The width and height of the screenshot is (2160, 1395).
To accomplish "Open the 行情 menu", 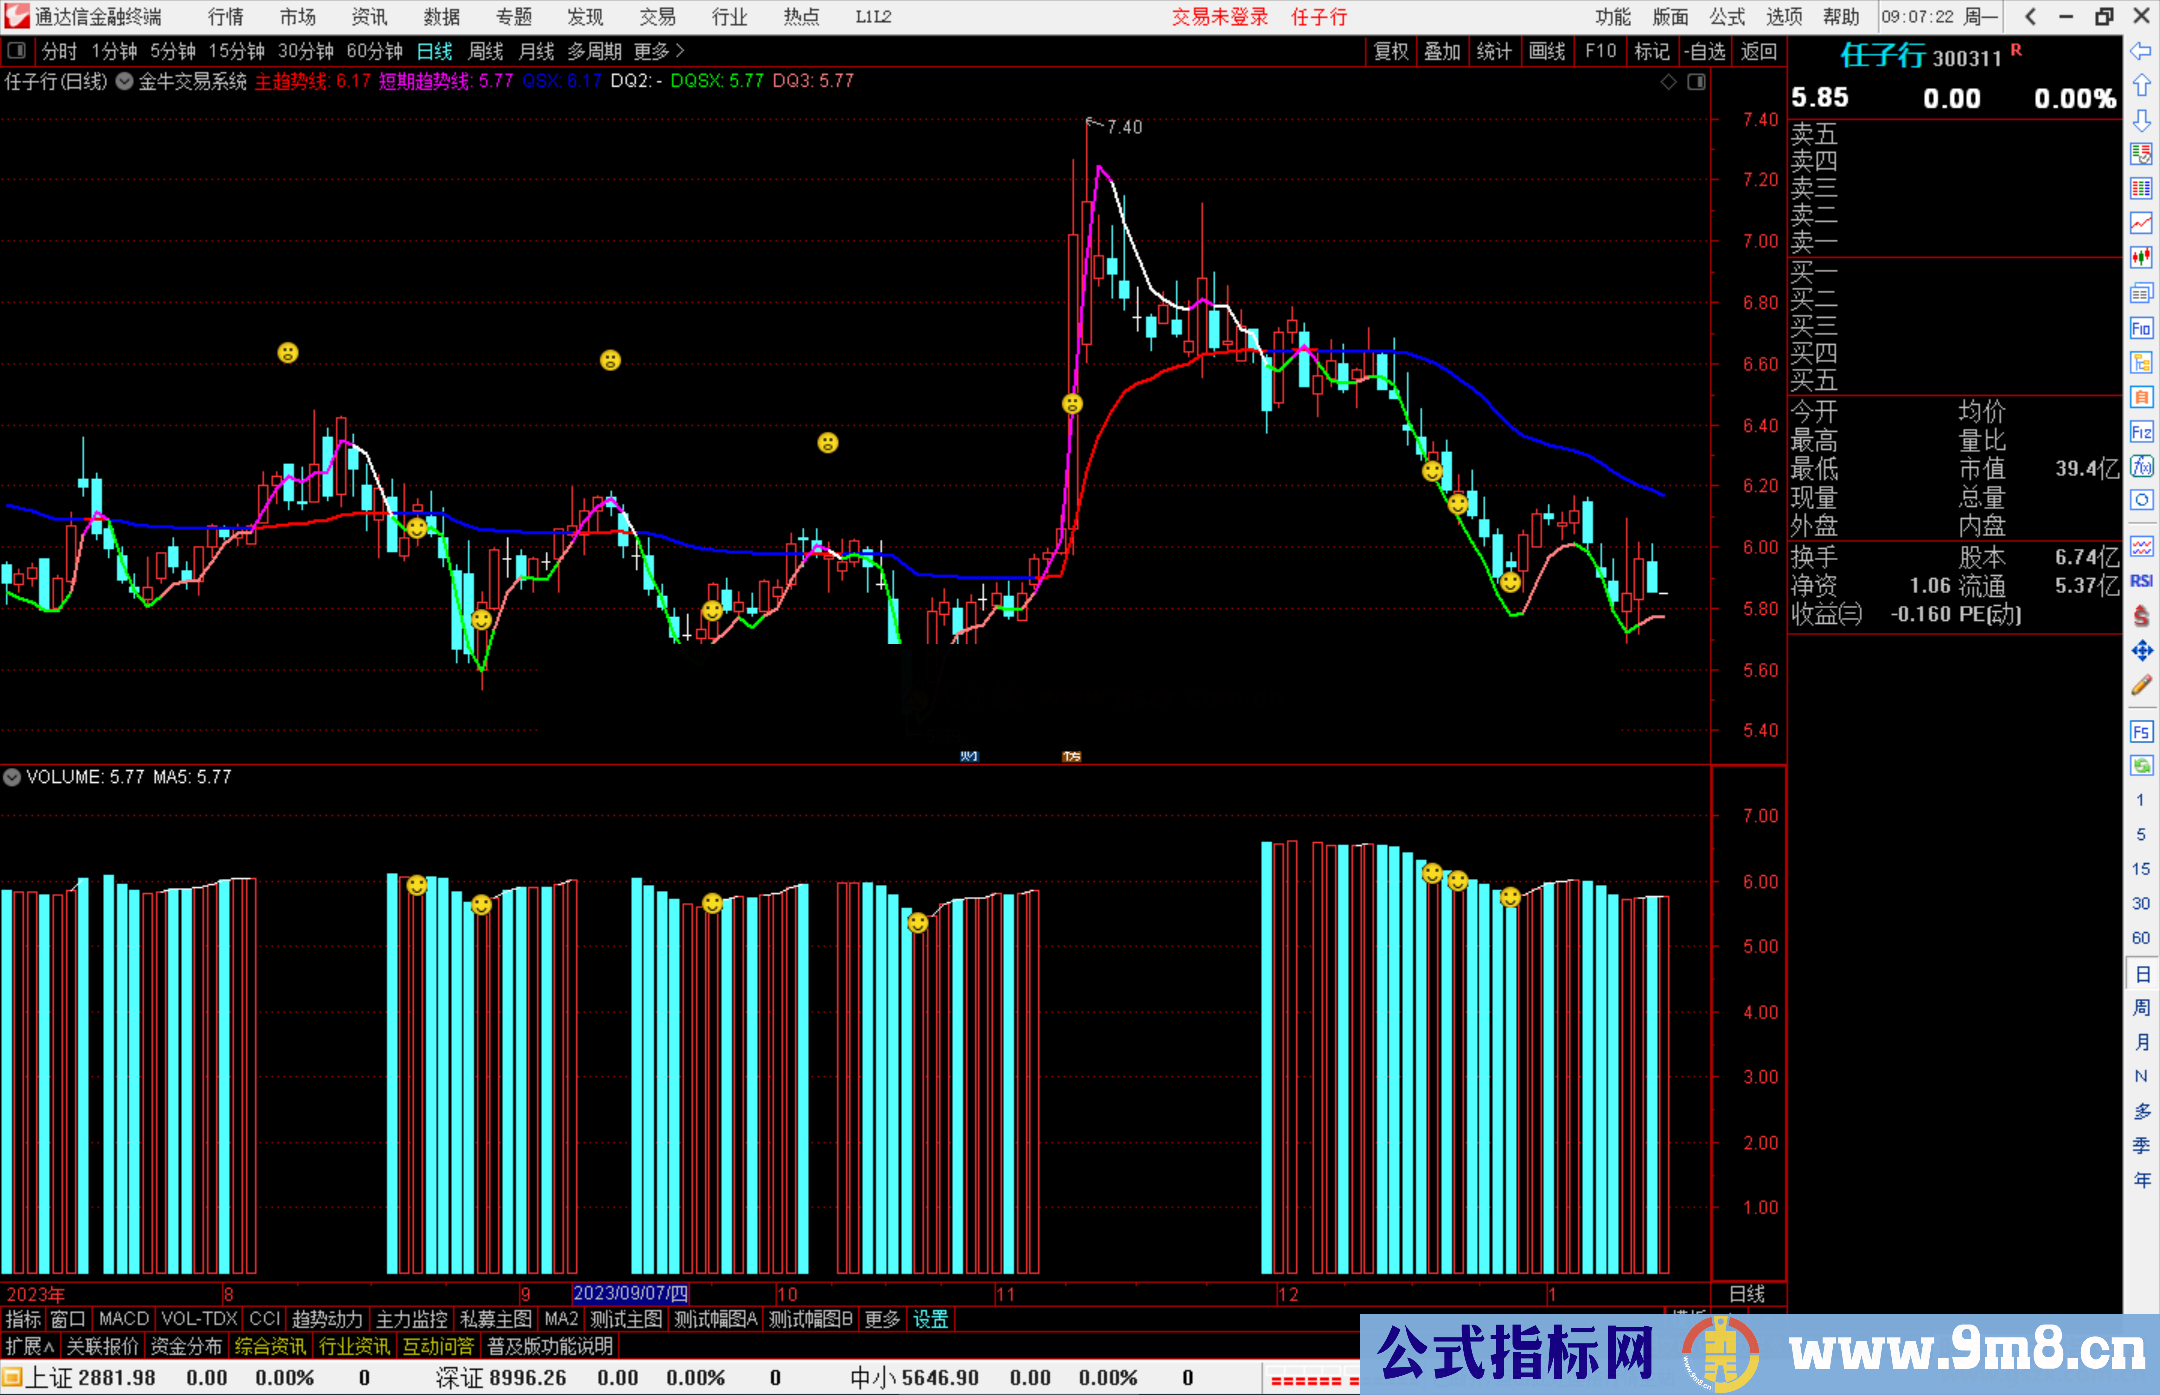I will pyautogui.click(x=225, y=17).
